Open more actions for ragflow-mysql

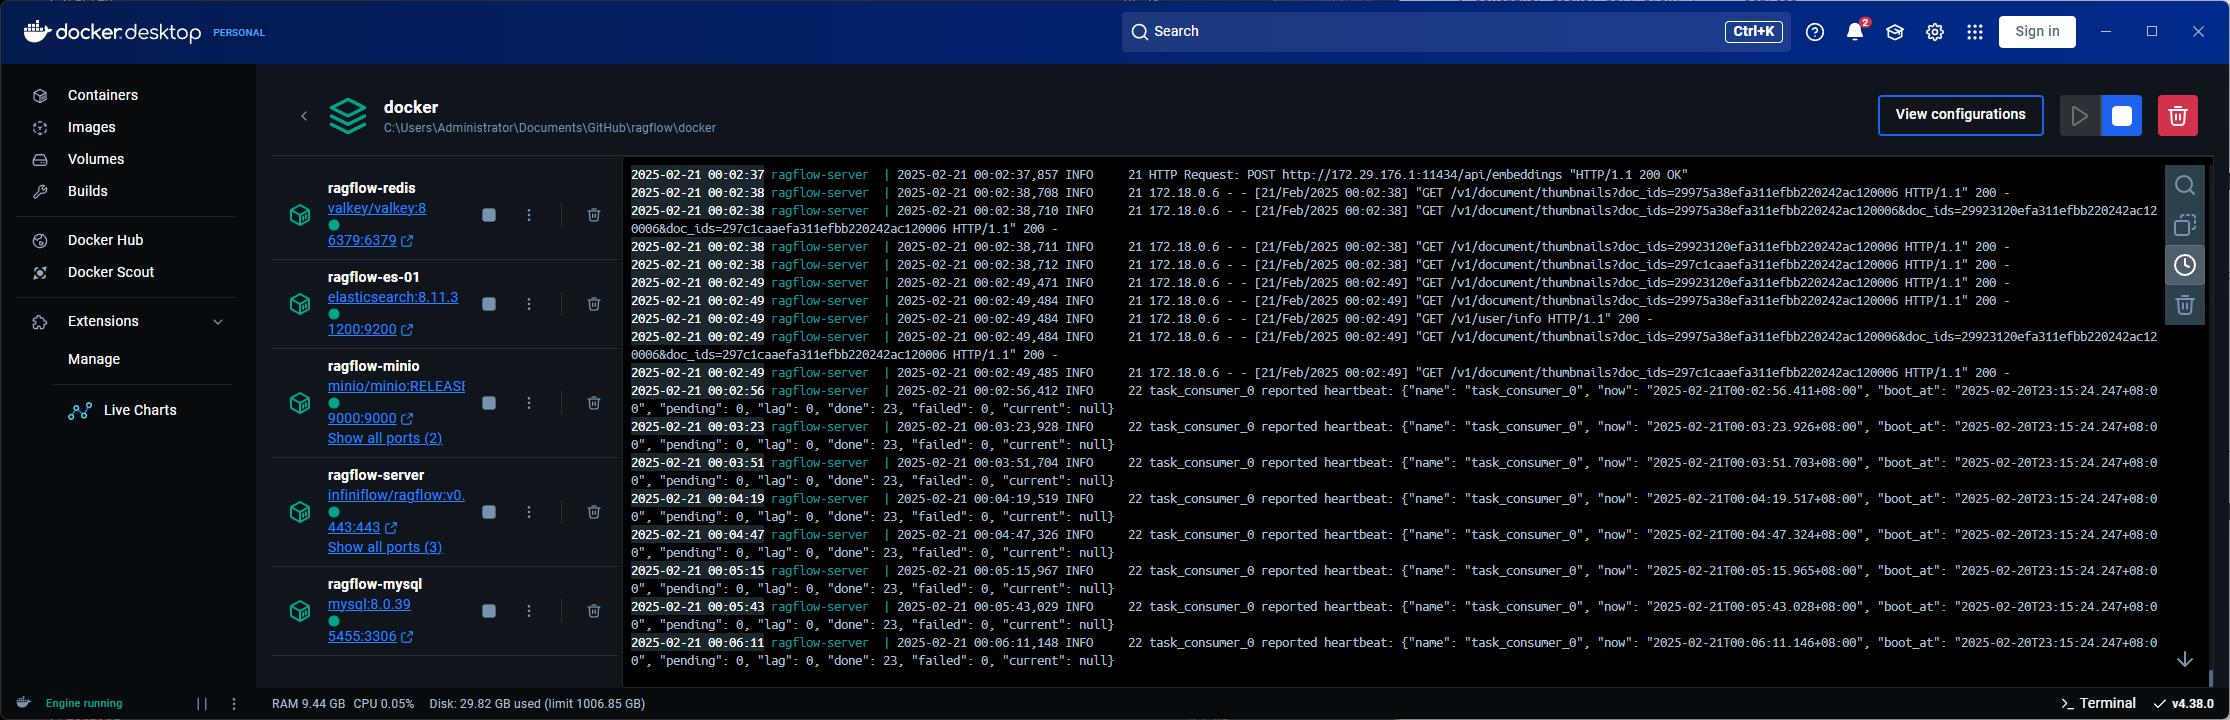coord(529,611)
